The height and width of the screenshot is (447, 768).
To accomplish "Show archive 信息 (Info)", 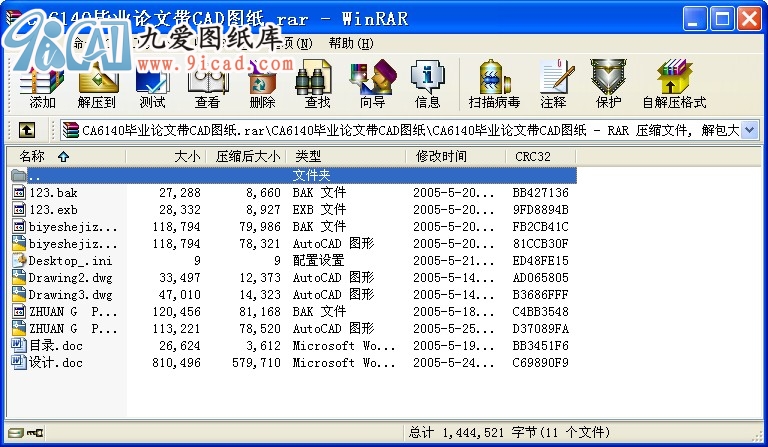I will coord(427,84).
